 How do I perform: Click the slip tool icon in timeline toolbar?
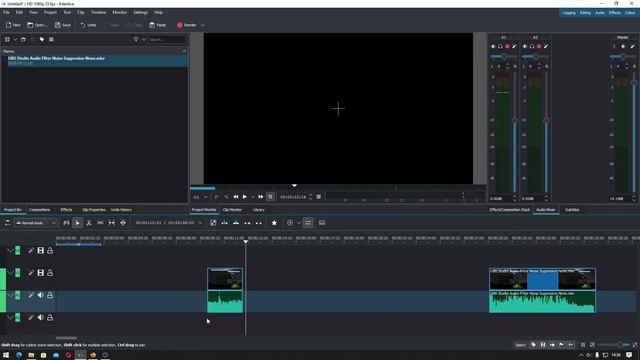click(x=123, y=223)
